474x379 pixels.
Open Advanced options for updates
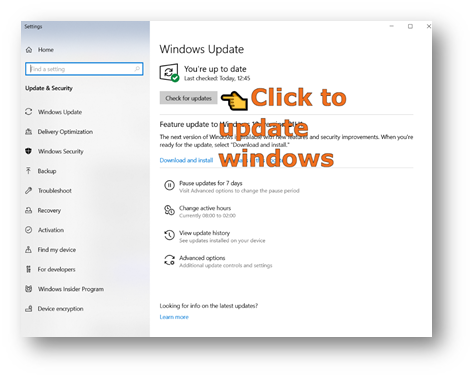[x=202, y=258]
